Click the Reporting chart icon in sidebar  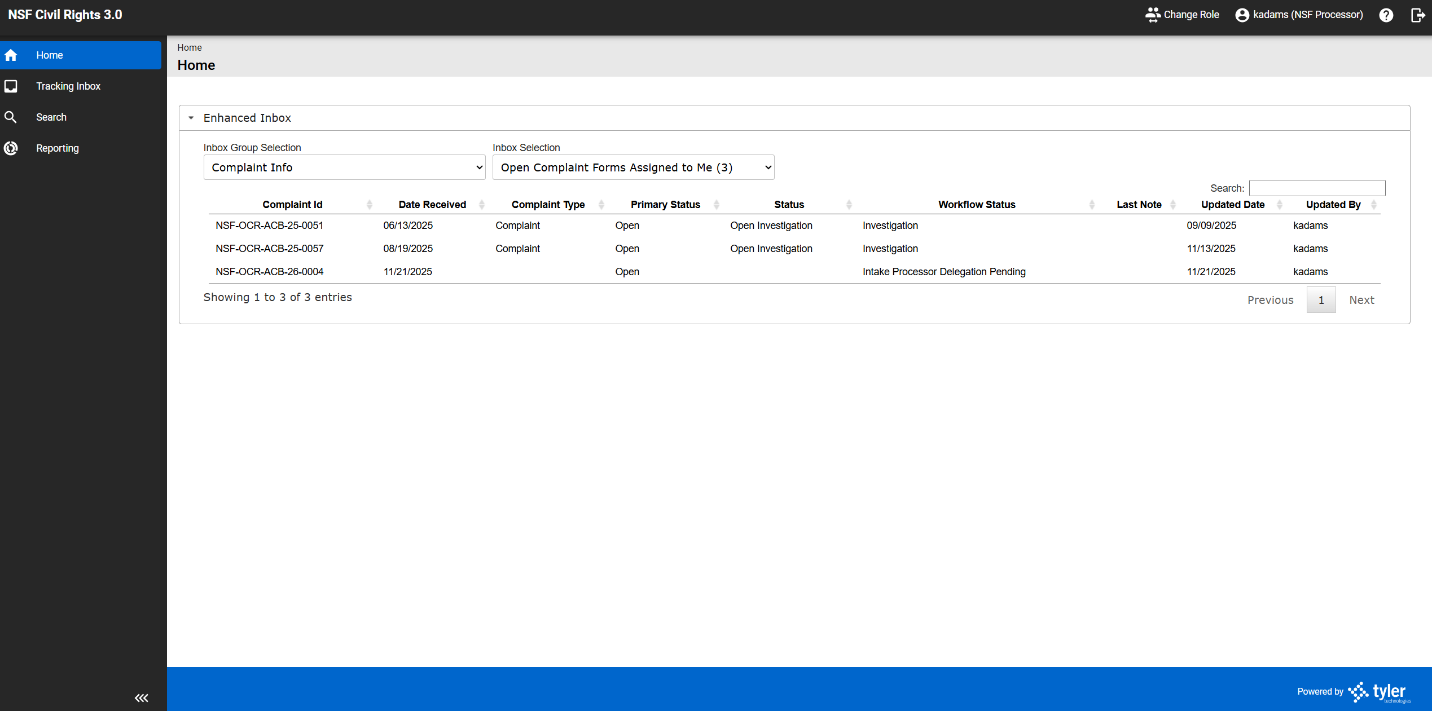click(x=11, y=149)
